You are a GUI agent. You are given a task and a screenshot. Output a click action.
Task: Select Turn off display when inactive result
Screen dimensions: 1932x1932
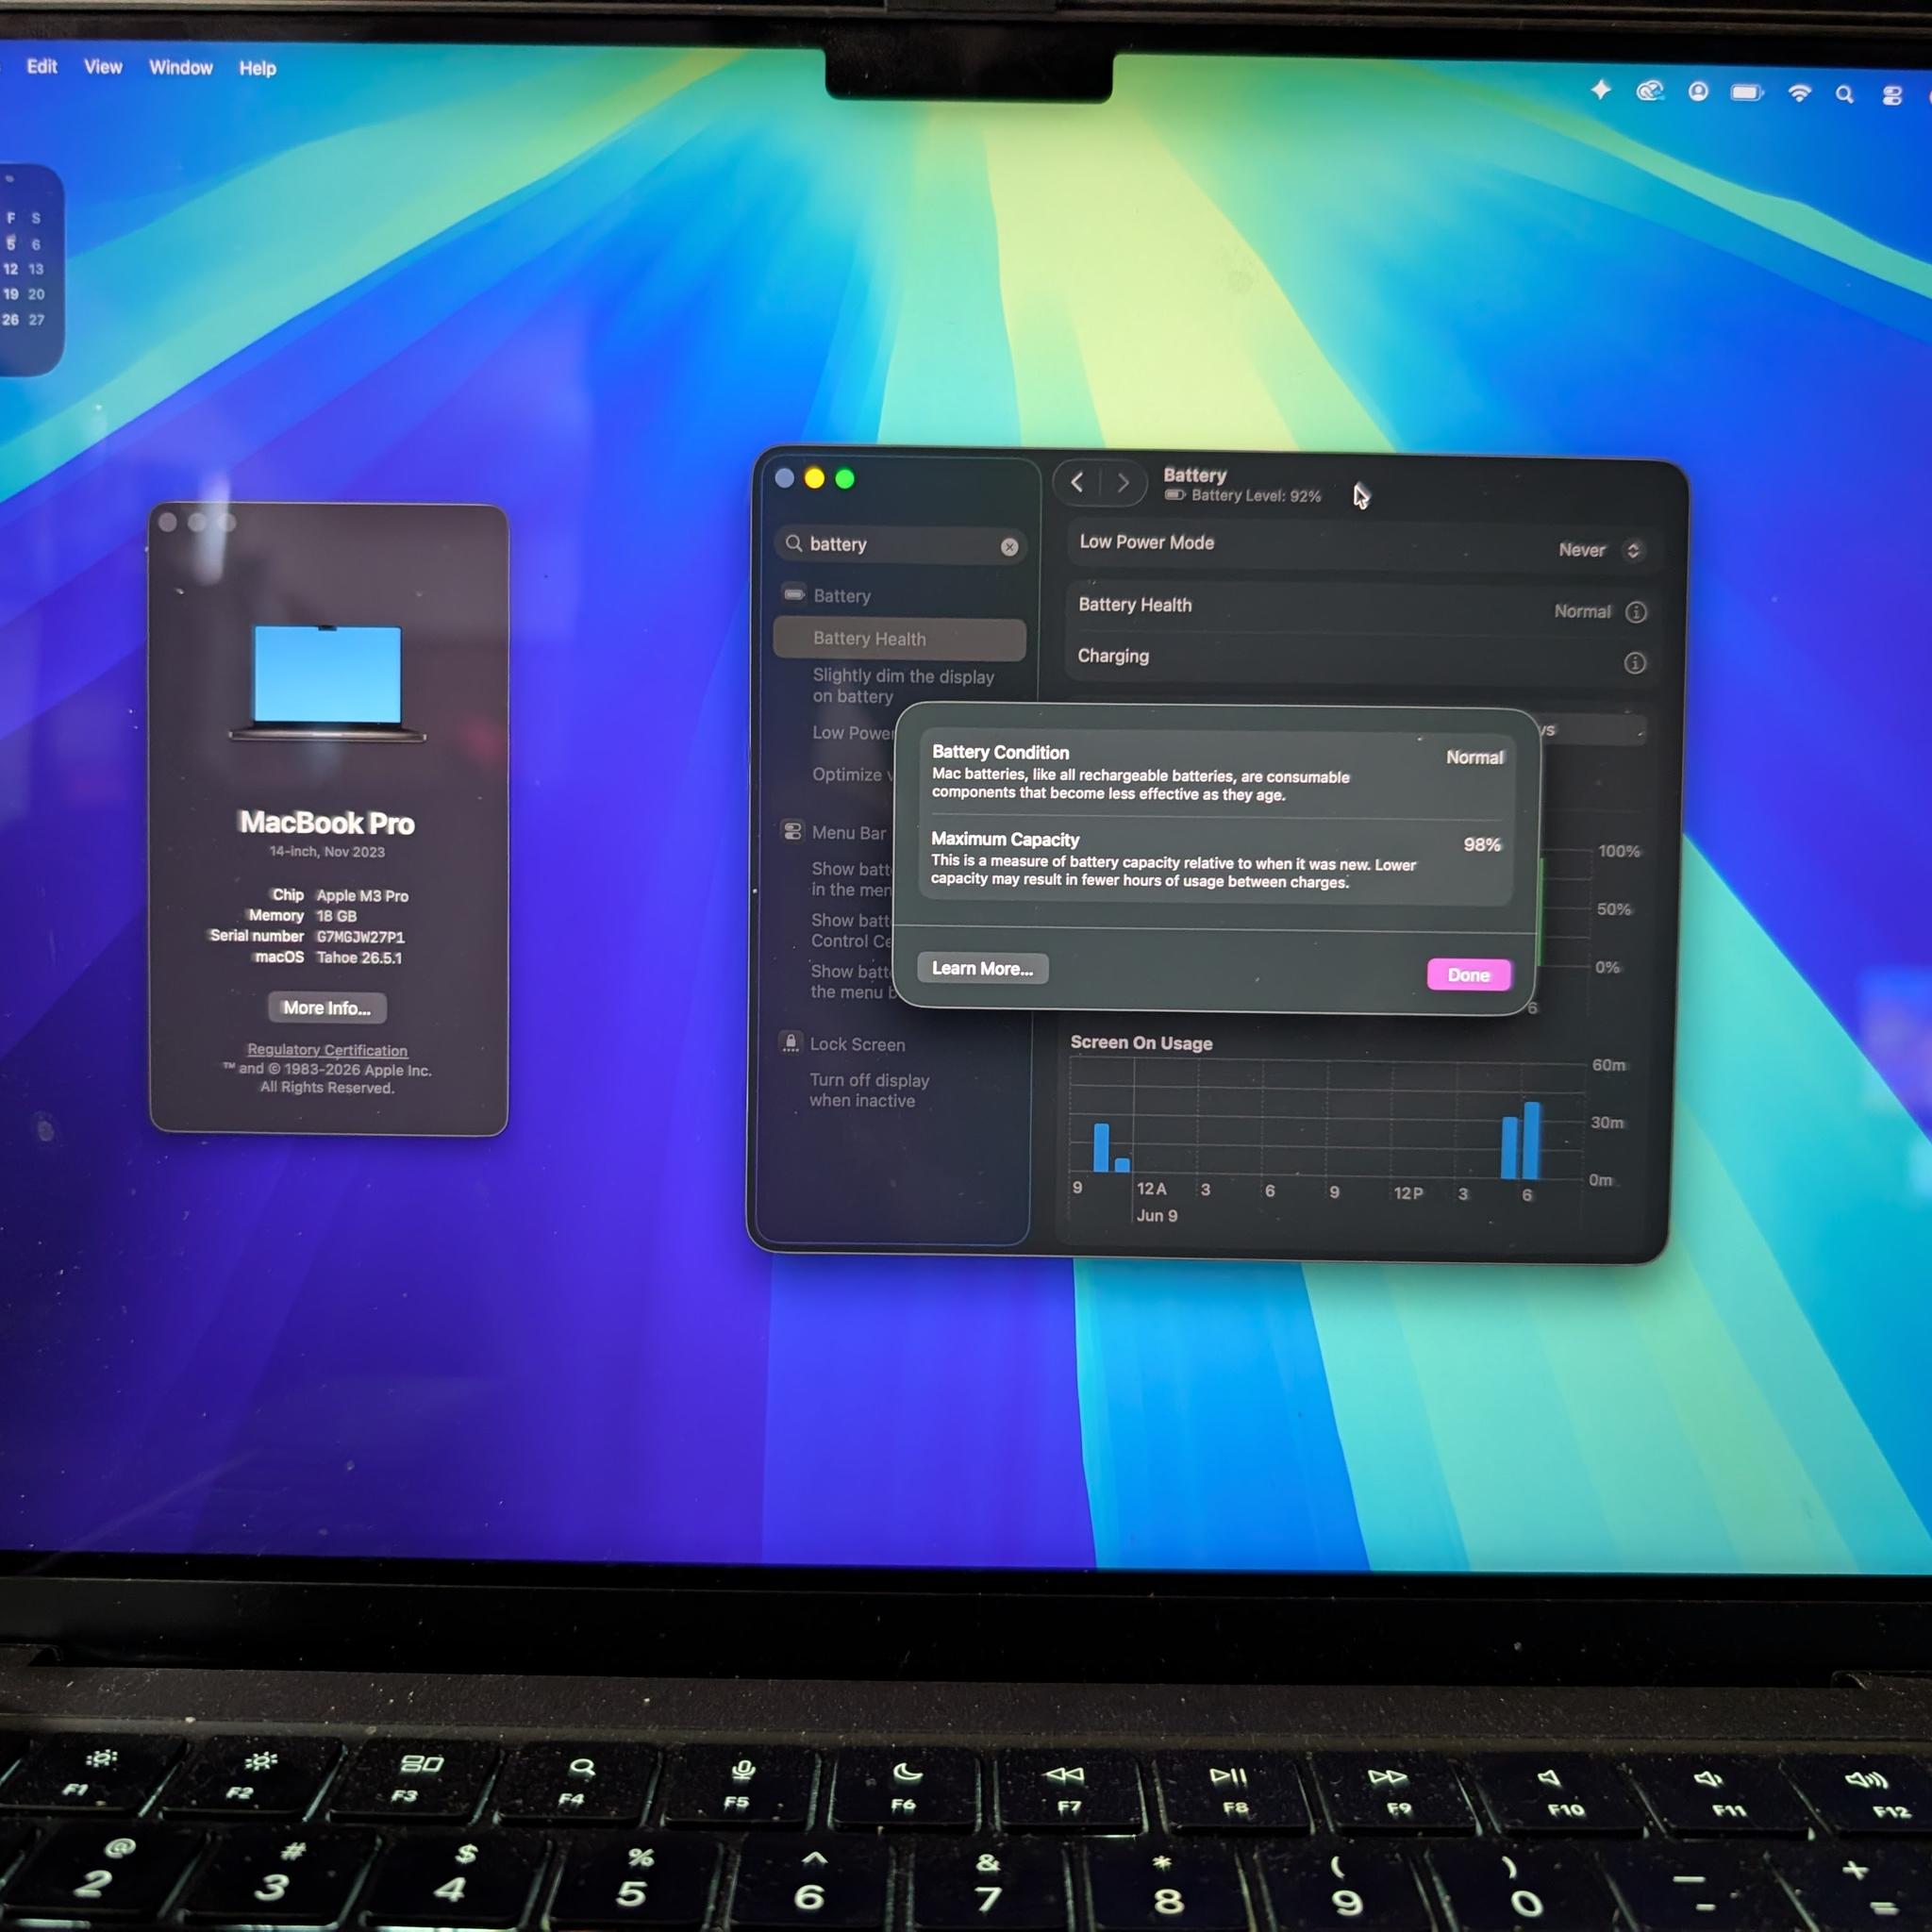[869, 1090]
